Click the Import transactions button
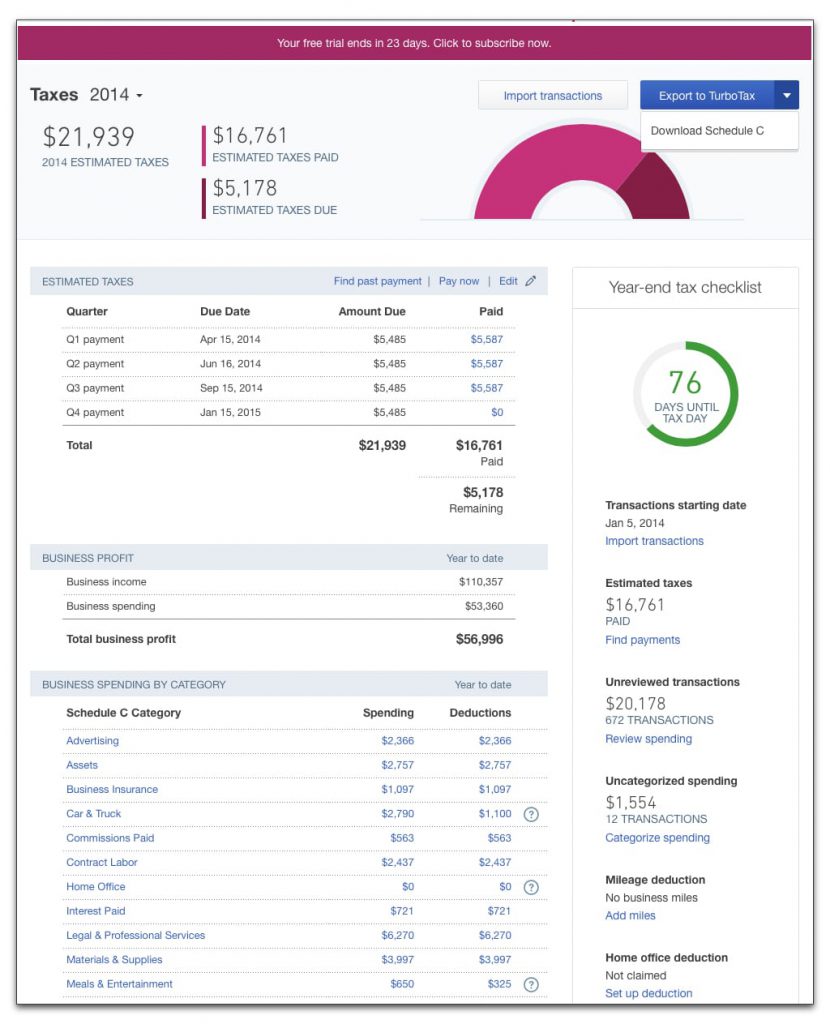The image size is (830, 1024). (552, 95)
